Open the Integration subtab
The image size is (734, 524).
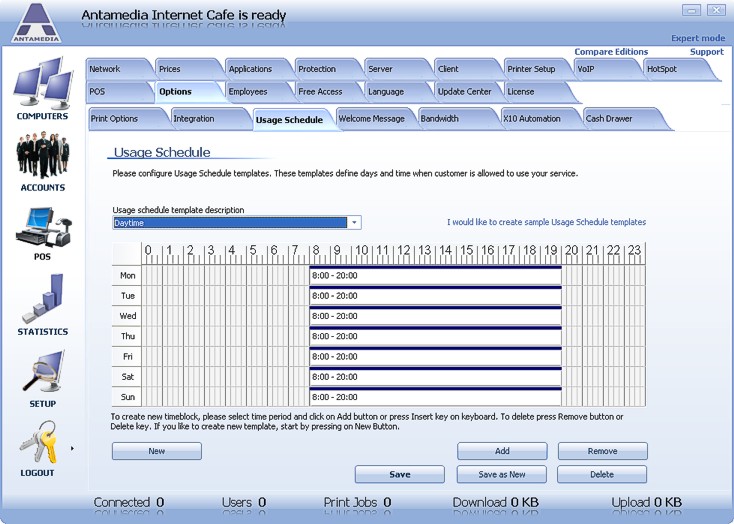209,119
